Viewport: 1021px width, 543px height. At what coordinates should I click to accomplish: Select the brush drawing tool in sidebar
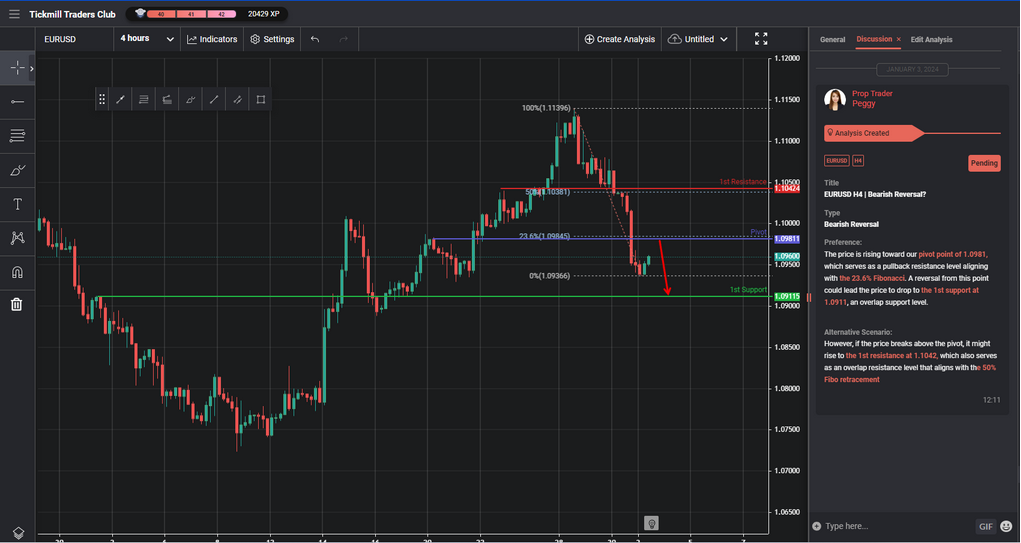pyautogui.click(x=17, y=171)
